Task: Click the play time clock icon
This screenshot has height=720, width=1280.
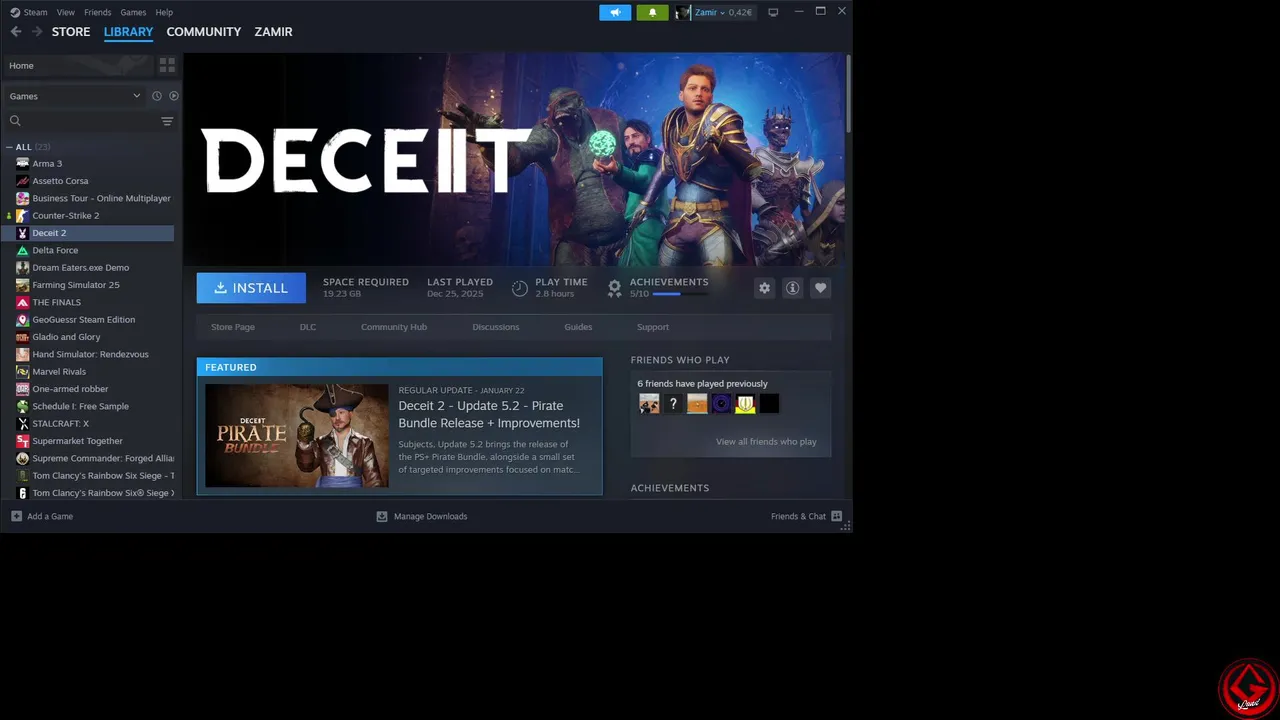Action: tap(520, 288)
